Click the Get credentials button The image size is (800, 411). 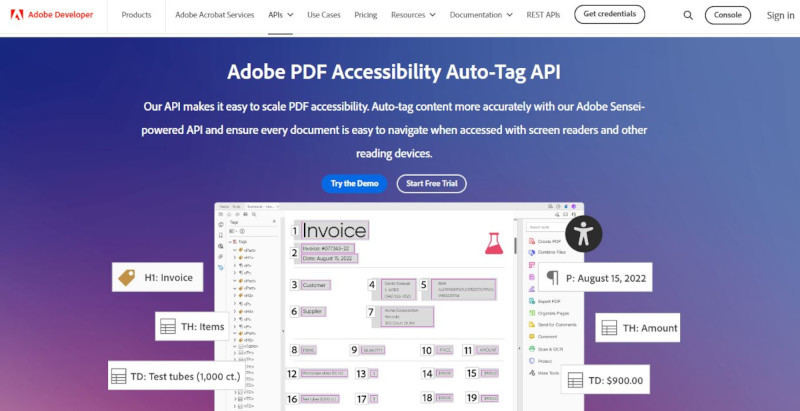609,14
